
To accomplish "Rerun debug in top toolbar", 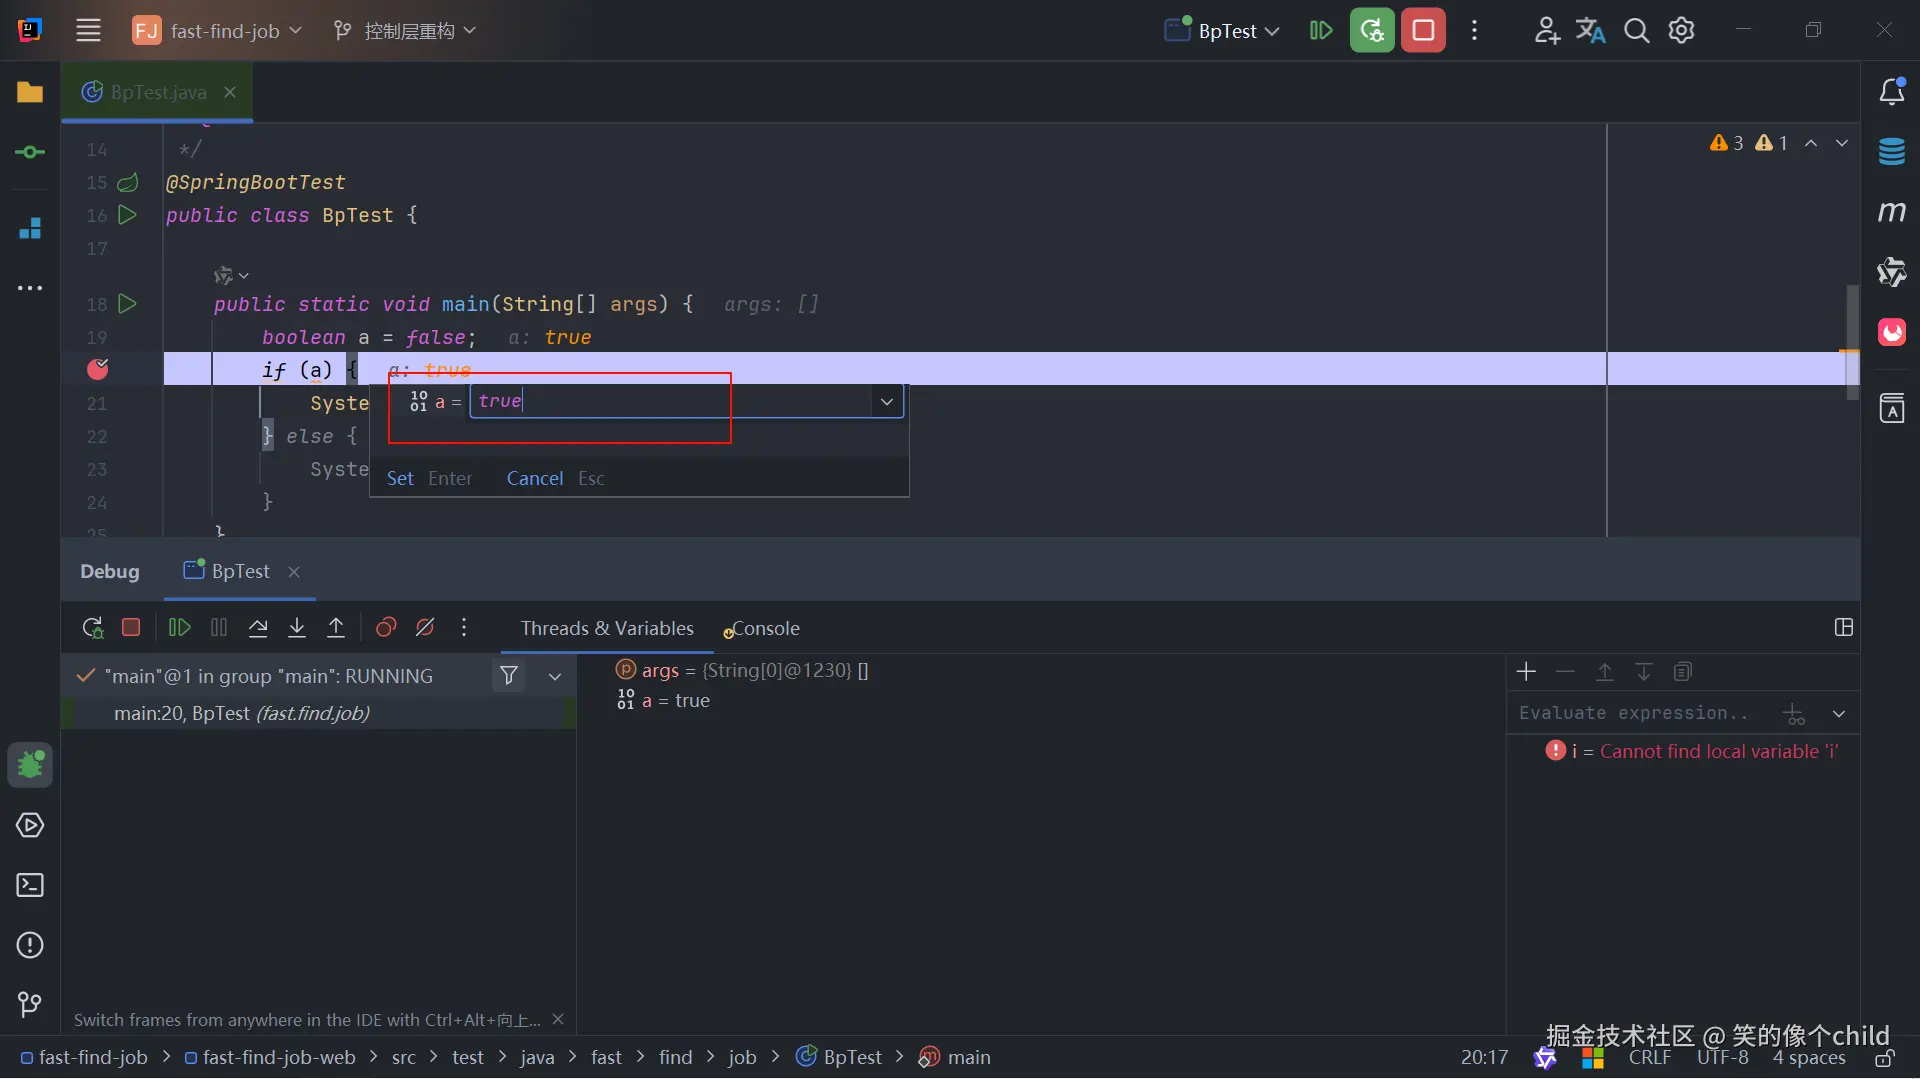I will (x=1372, y=30).
